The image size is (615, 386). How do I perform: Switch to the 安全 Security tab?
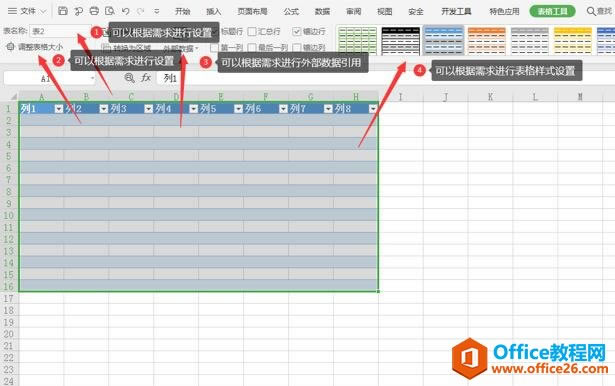416,11
